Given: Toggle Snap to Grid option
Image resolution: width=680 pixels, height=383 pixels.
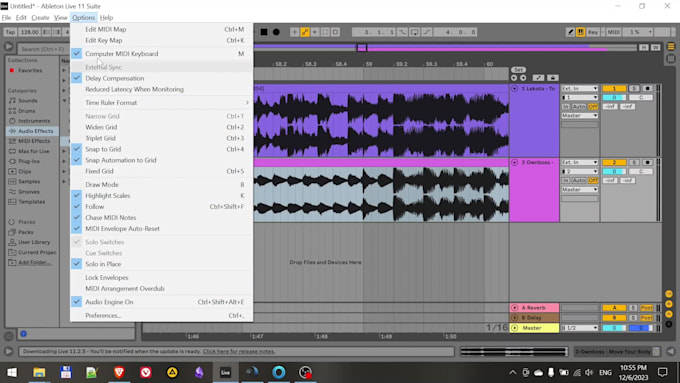Looking at the screenshot, I should tap(161, 149).
